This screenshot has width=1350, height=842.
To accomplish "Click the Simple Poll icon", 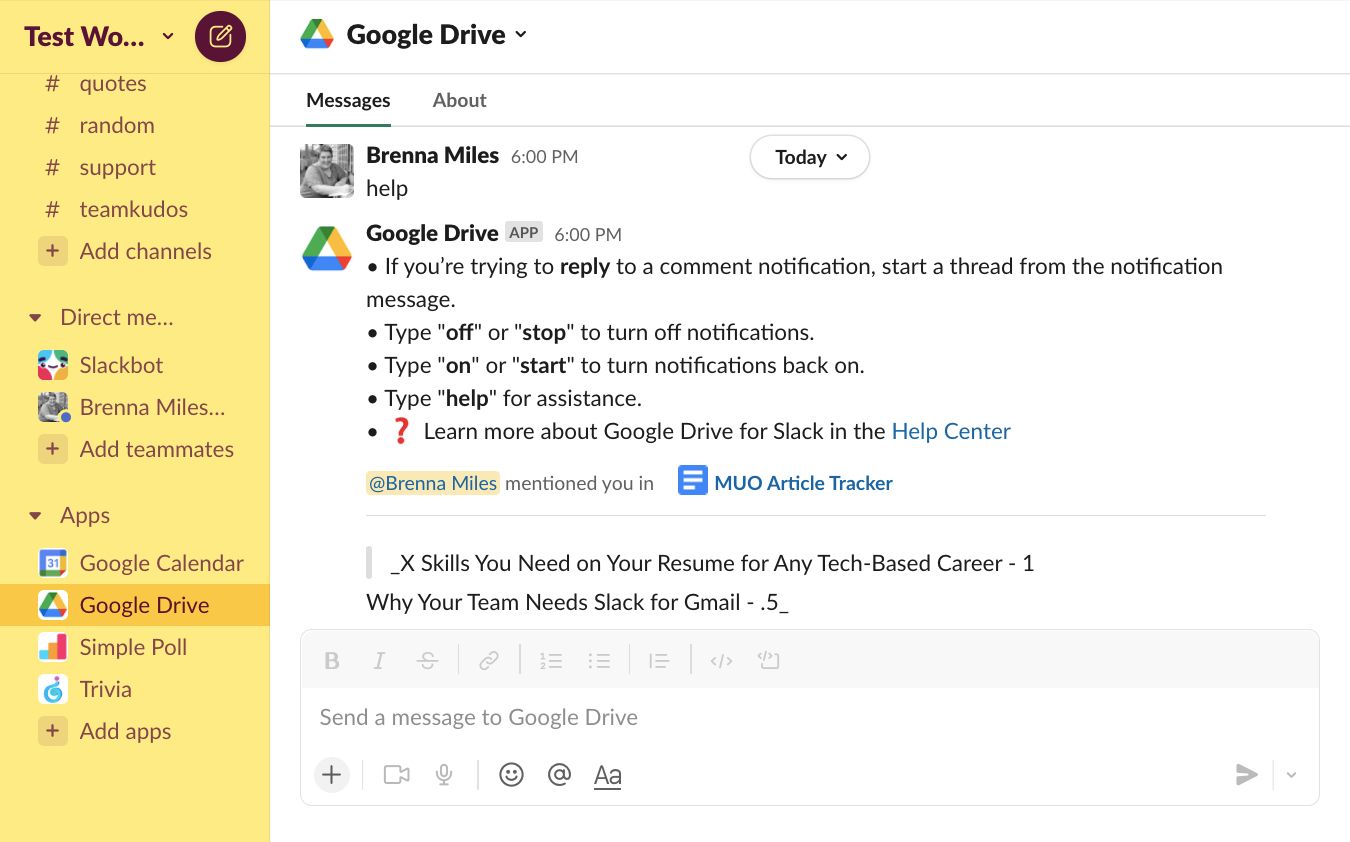I will tap(53, 647).
